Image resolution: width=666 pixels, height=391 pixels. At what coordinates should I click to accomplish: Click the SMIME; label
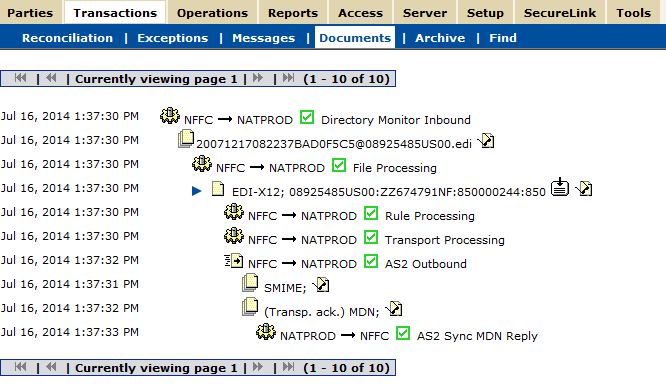click(x=285, y=288)
